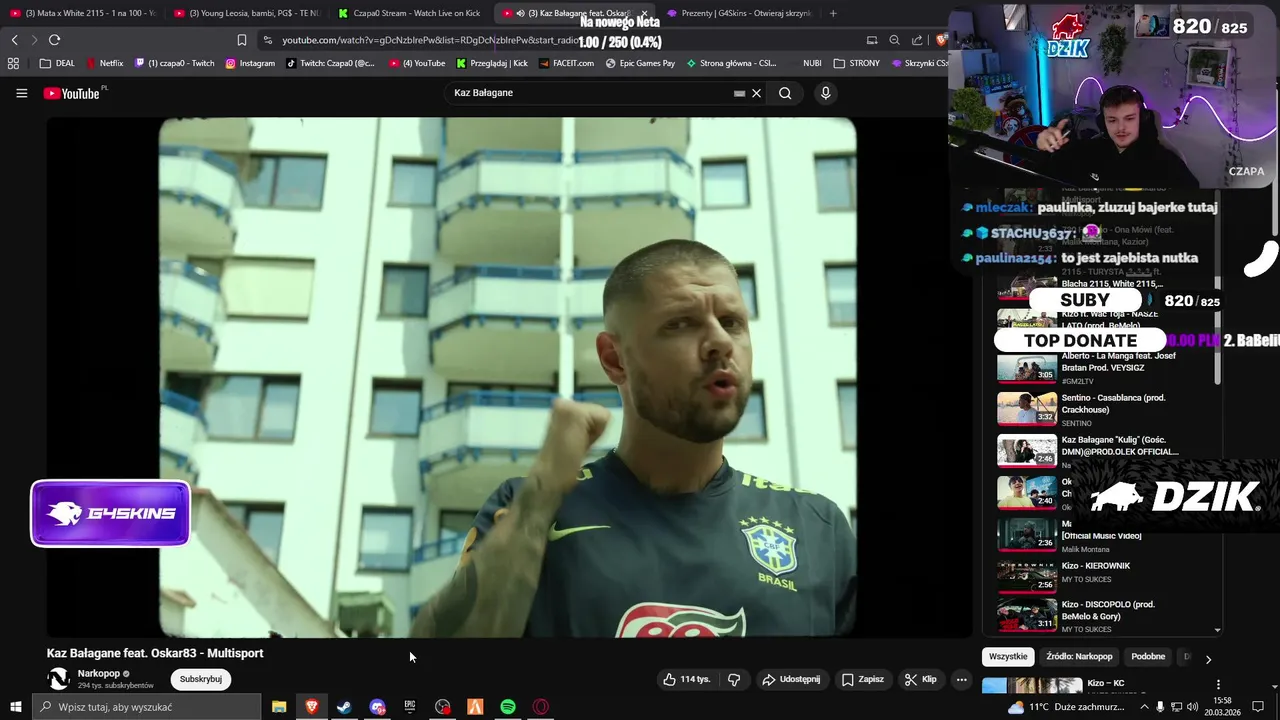The width and height of the screenshot is (1280, 720).
Task: Click the Windows taskbar search box
Action: [x=146, y=707]
